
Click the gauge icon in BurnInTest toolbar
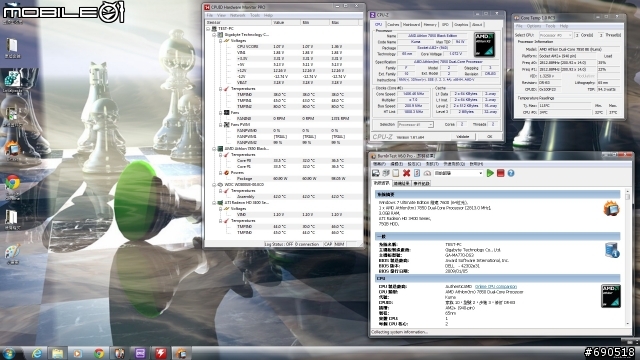point(427,173)
